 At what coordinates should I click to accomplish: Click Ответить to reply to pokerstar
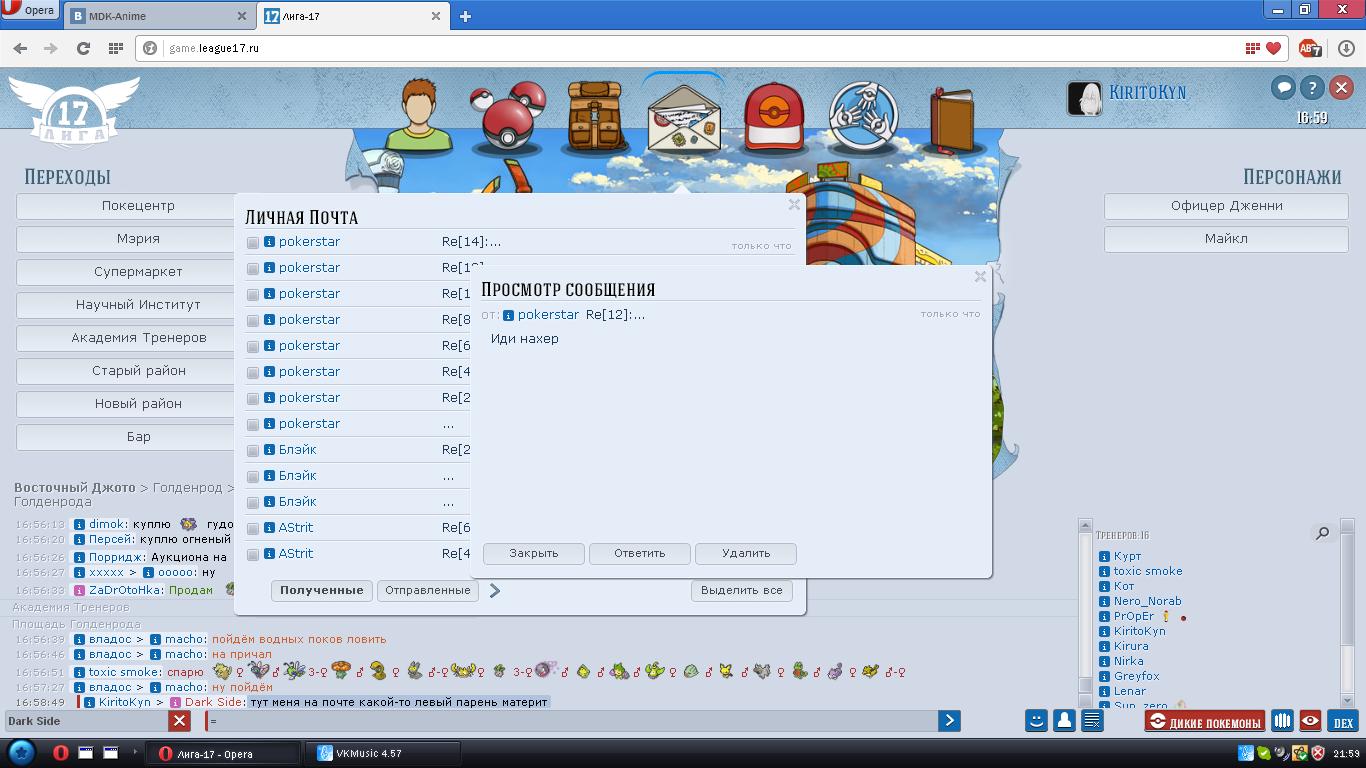tap(640, 554)
